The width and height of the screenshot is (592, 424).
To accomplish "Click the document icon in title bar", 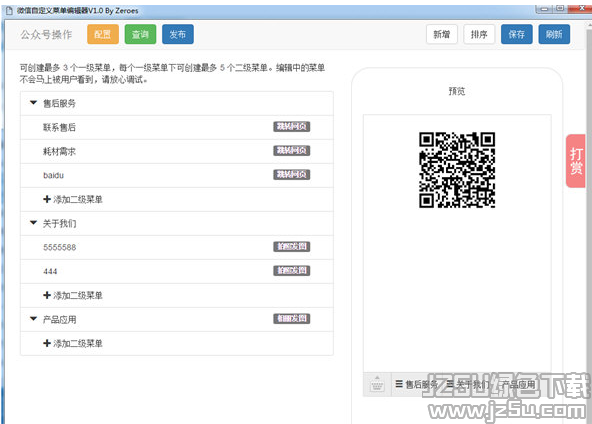I will click(9, 11).
